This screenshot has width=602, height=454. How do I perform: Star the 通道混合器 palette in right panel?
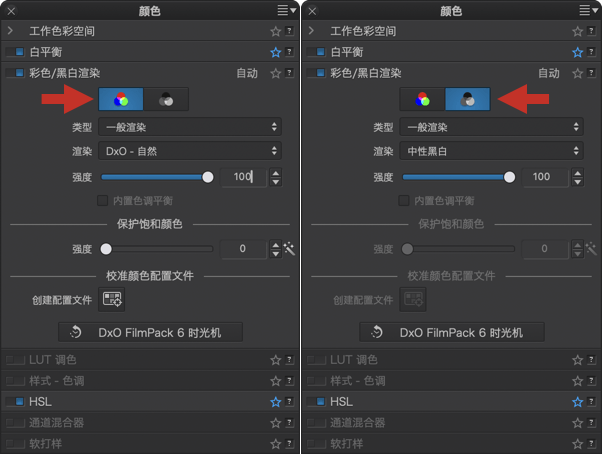click(x=577, y=423)
